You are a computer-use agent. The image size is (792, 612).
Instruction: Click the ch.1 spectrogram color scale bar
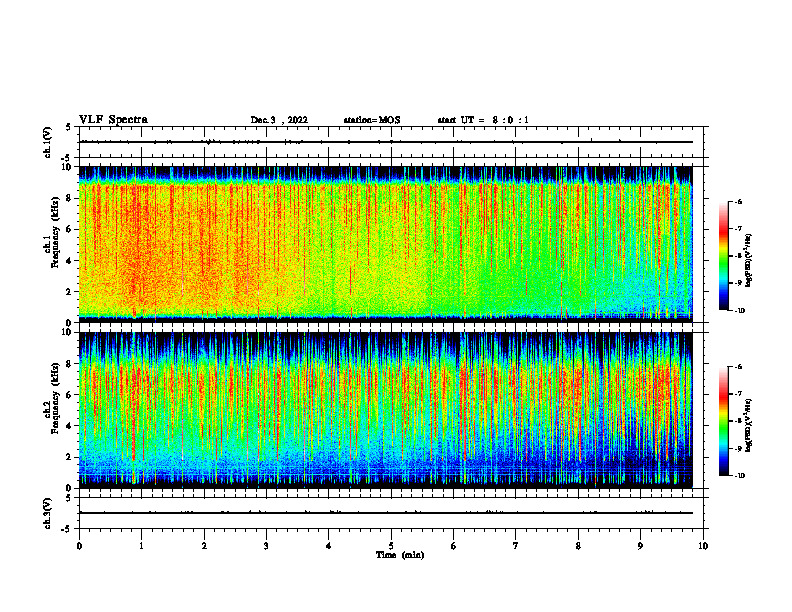(x=724, y=256)
